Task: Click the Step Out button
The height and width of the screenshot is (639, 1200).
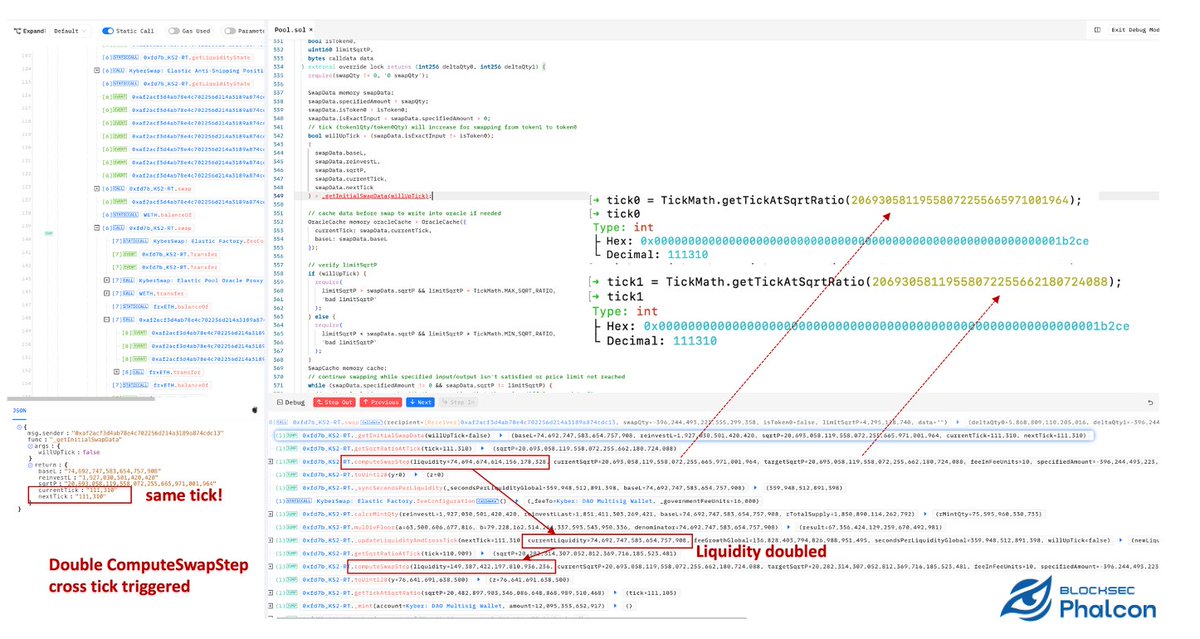Action: click(x=334, y=402)
